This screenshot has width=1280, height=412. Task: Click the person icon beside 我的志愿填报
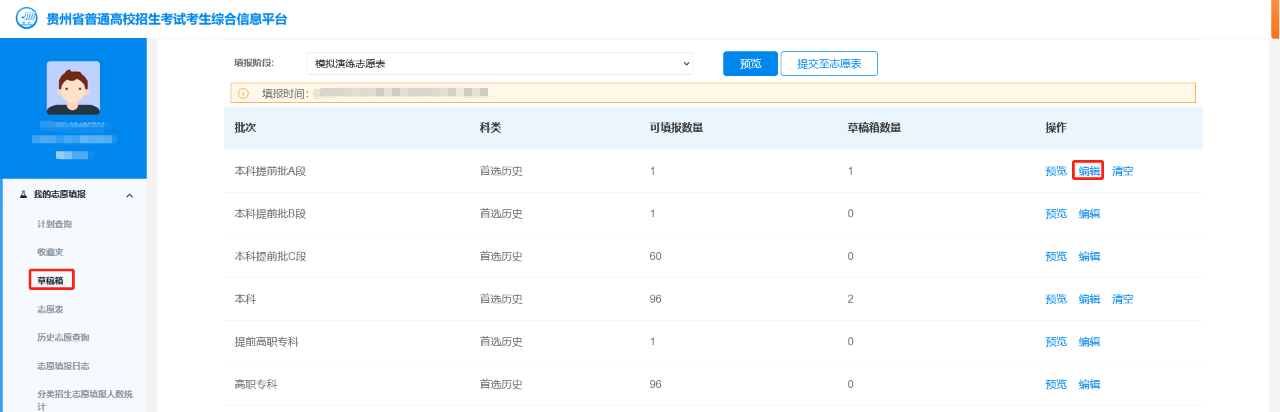click(23, 195)
